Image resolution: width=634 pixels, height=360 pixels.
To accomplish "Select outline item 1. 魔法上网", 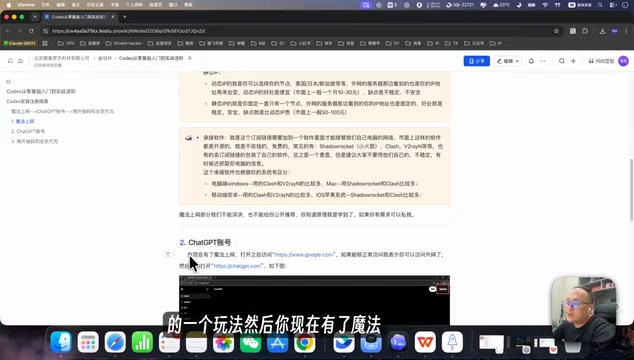I will click(x=23, y=121).
